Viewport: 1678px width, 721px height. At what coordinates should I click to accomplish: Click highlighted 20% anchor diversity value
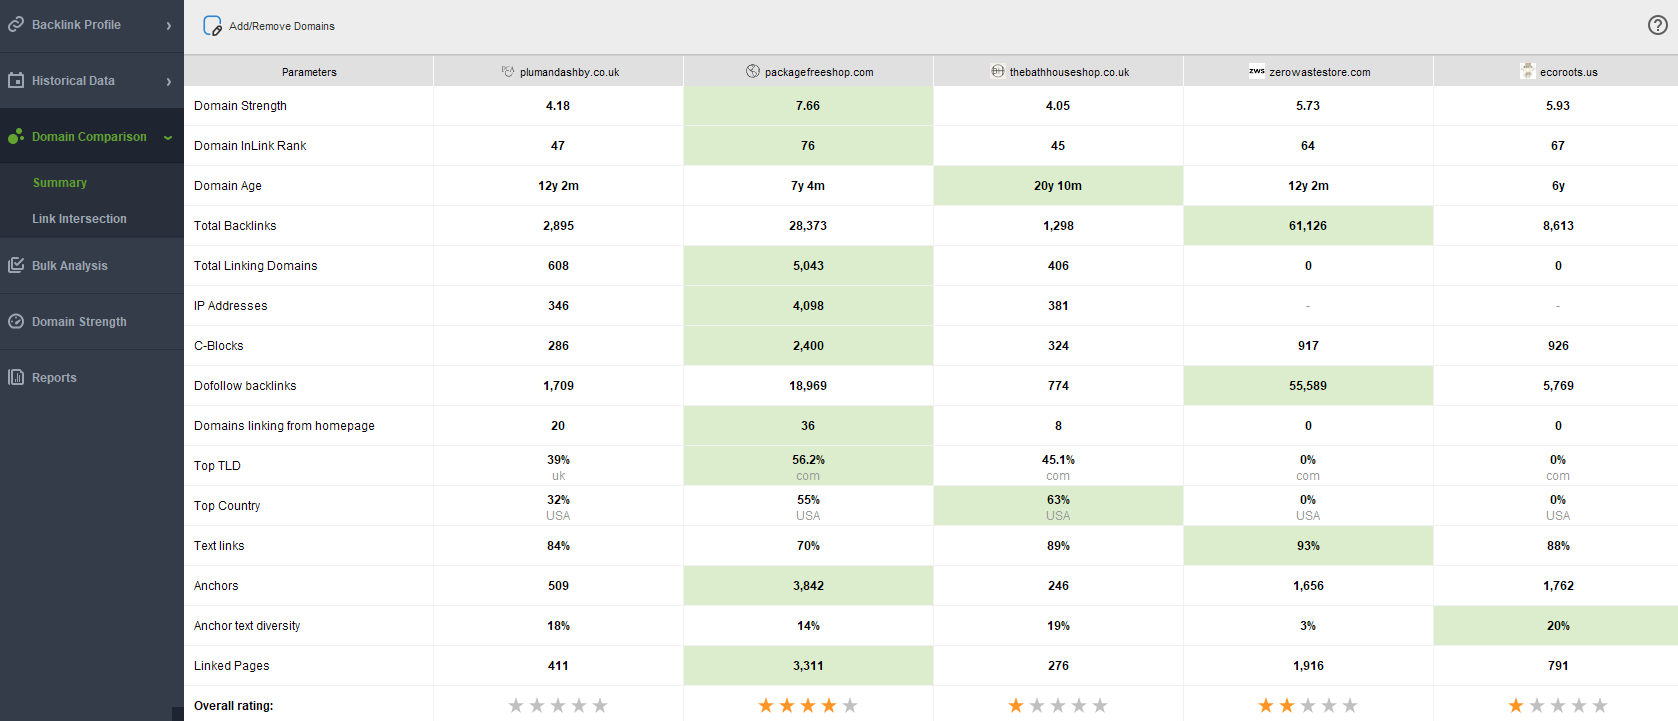pyautogui.click(x=1558, y=626)
